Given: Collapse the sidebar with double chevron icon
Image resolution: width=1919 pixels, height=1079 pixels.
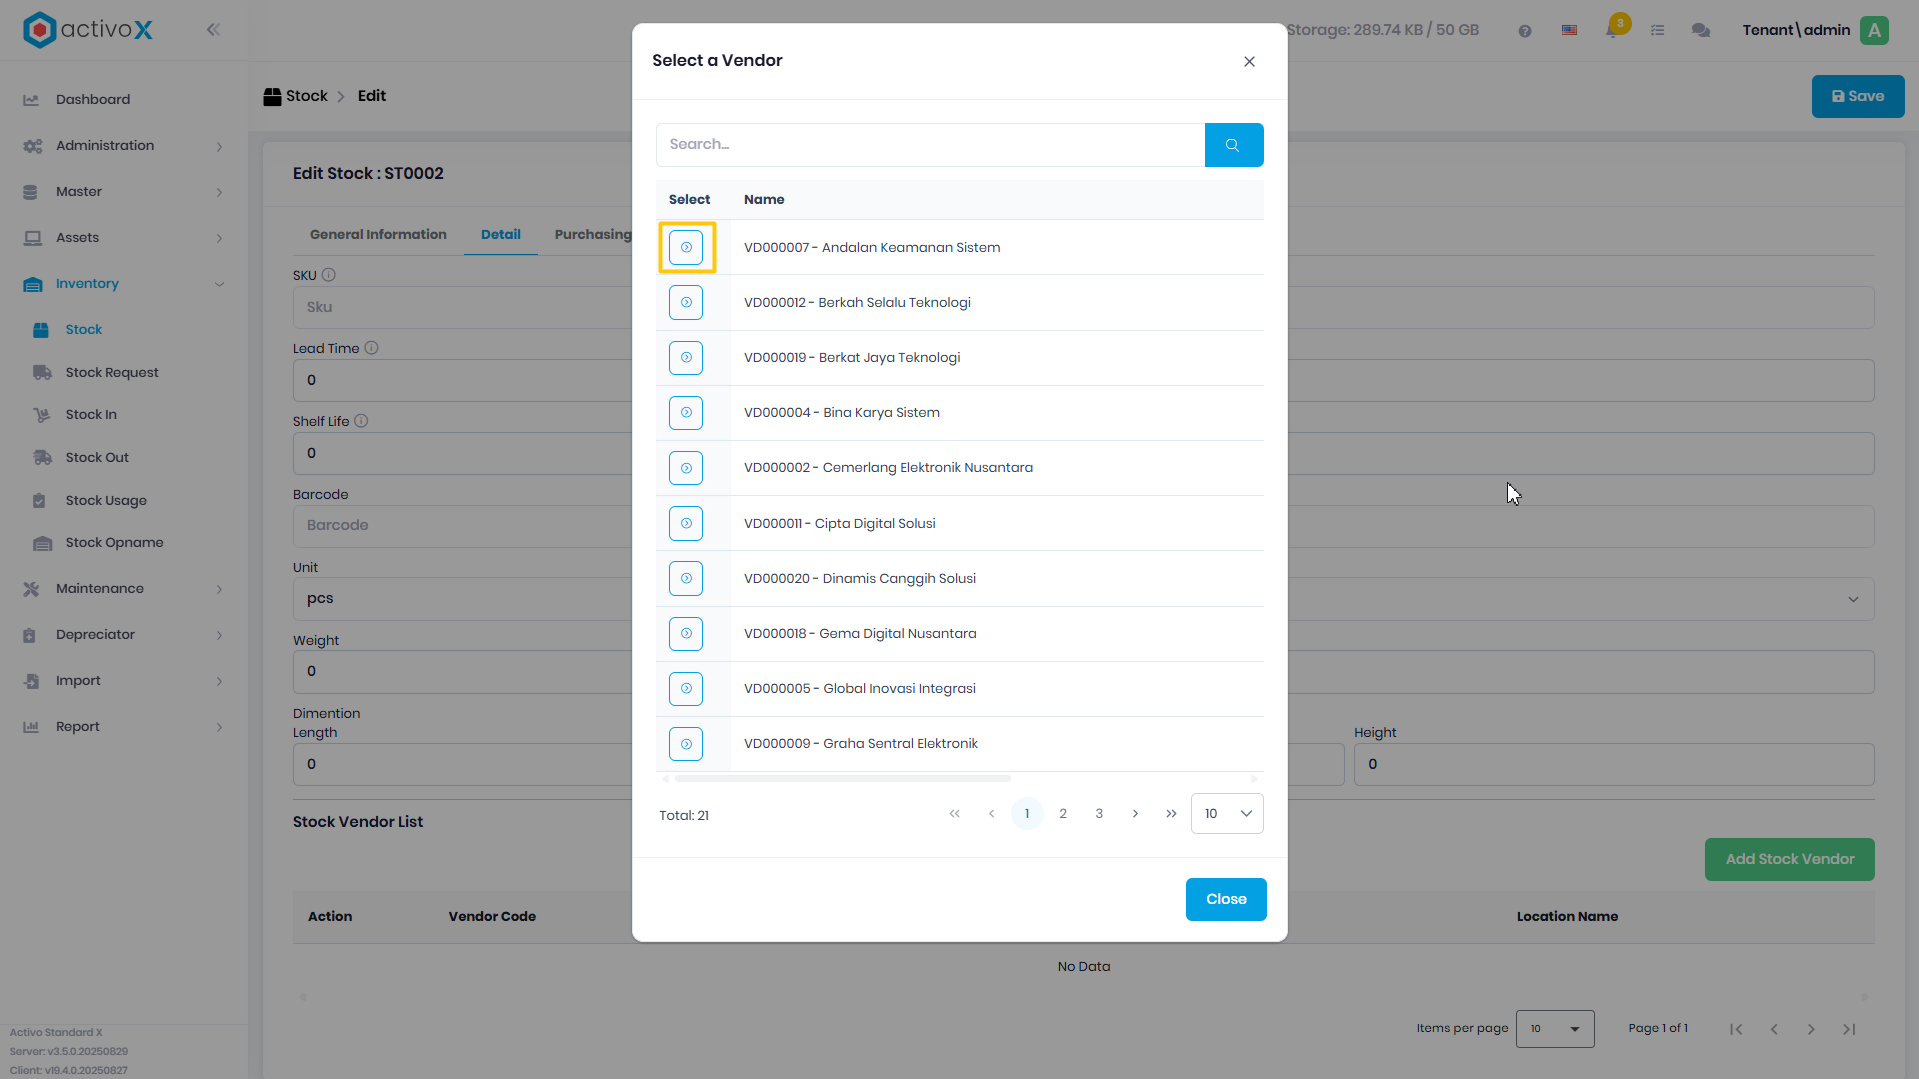Looking at the screenshot, I should pyautogui.click(x=213, y=30).
